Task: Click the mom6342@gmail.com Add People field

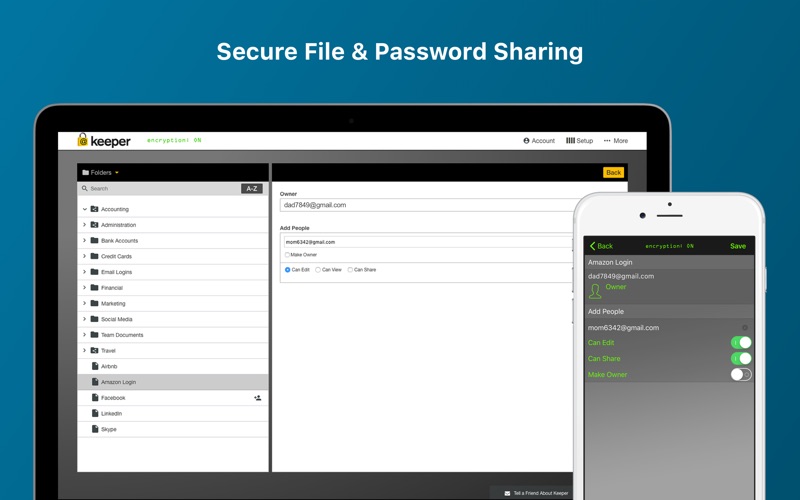Action: [x=428, y=242]
